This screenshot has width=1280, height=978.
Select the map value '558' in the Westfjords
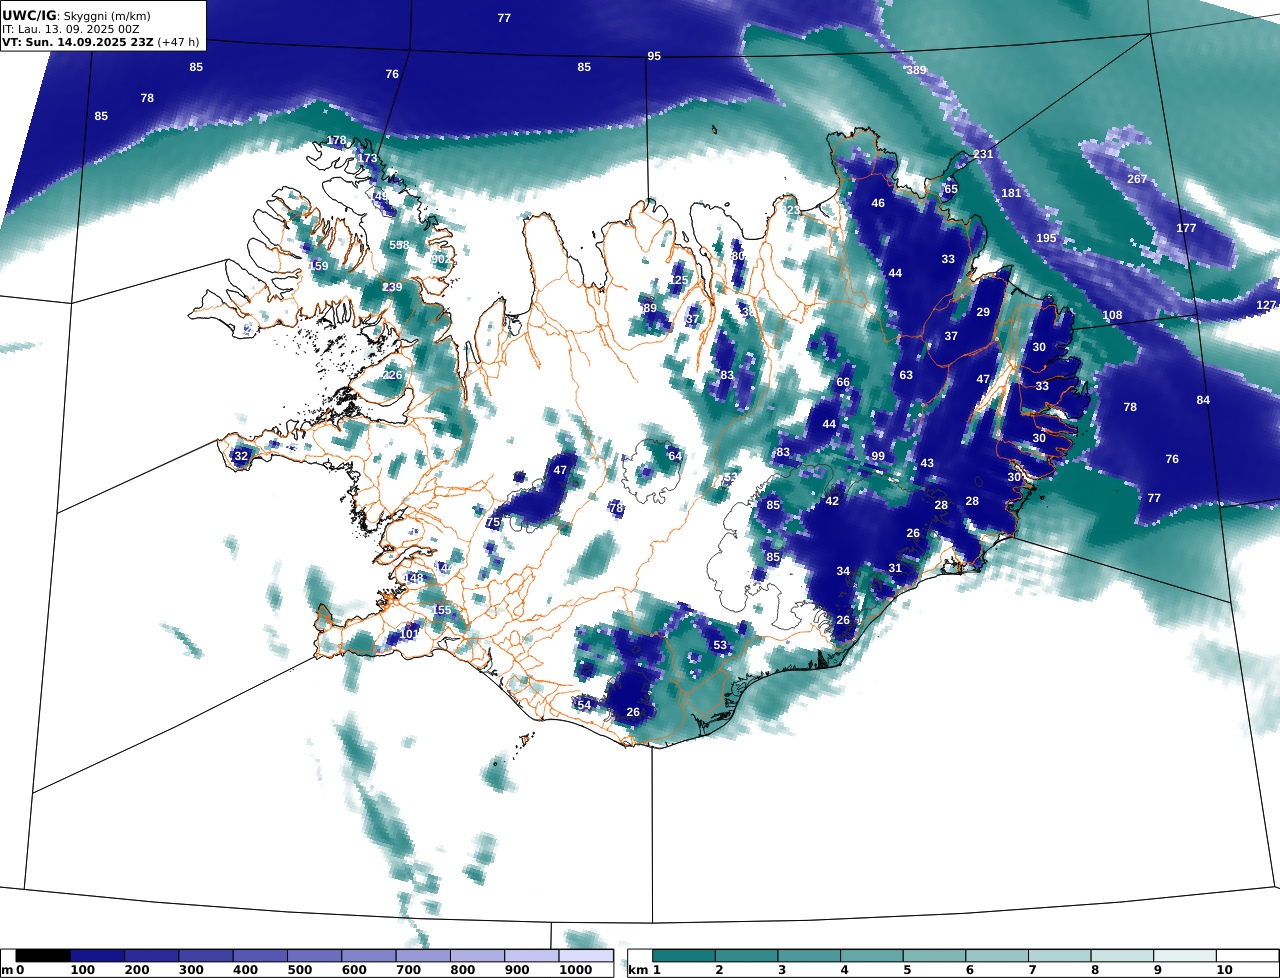(x=399, y=245)
